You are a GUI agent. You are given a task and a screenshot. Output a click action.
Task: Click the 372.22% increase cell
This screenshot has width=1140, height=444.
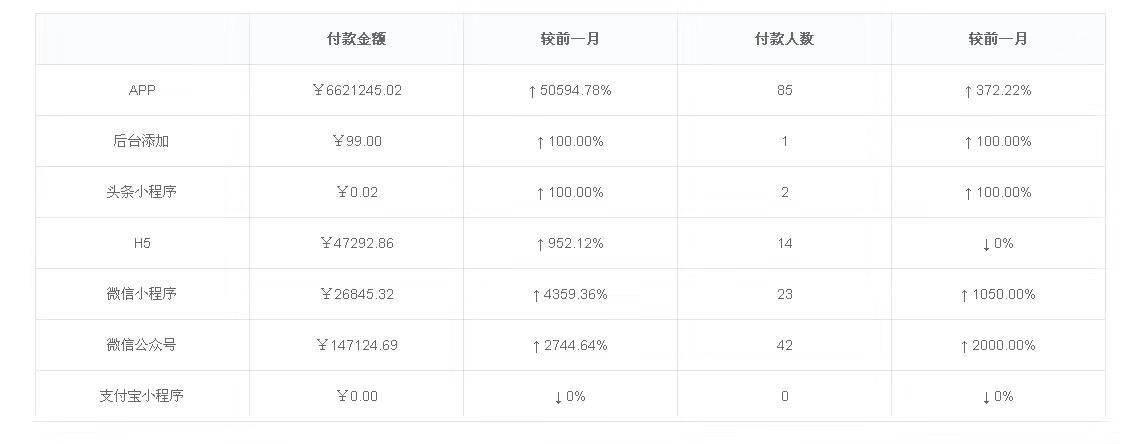998,90
